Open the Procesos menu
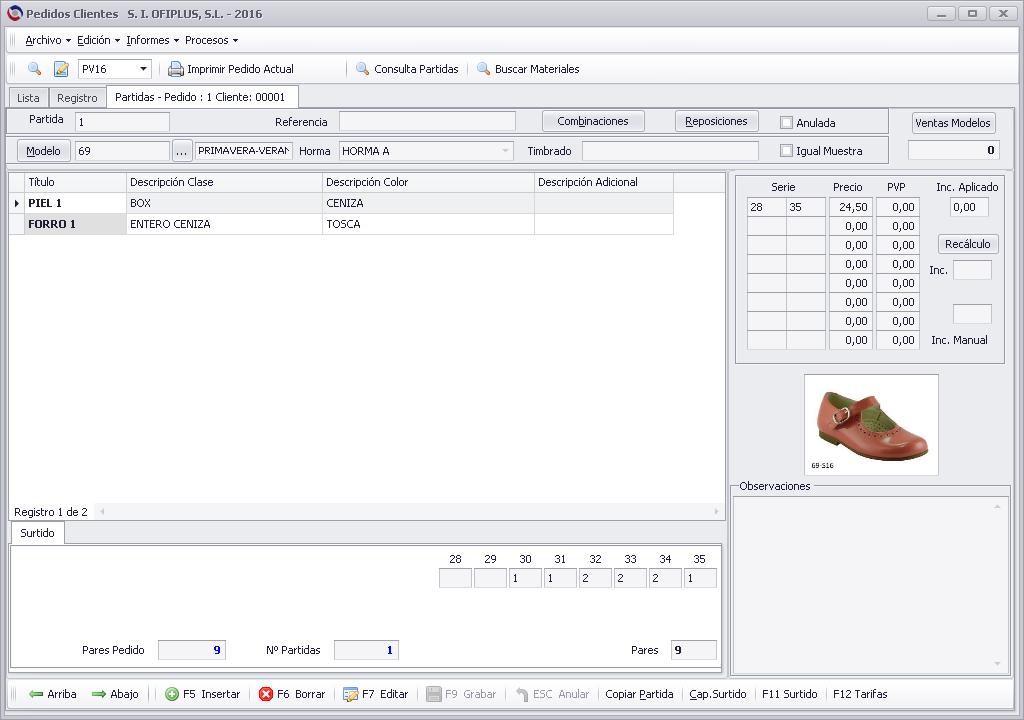 click(211, 41)
